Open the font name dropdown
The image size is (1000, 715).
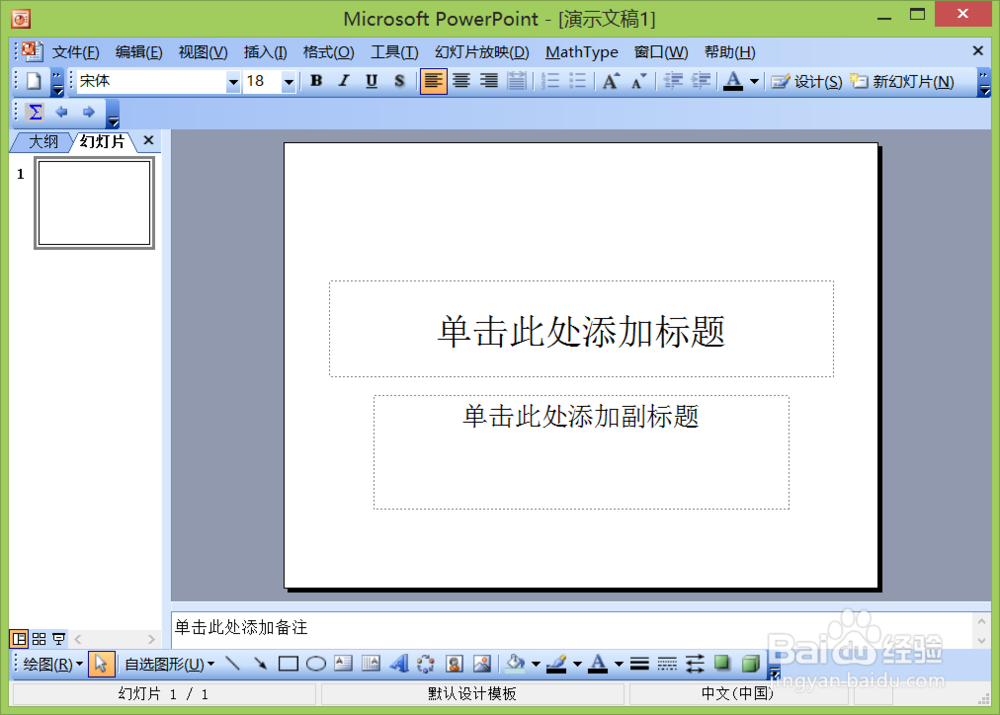tap(233, 82)
